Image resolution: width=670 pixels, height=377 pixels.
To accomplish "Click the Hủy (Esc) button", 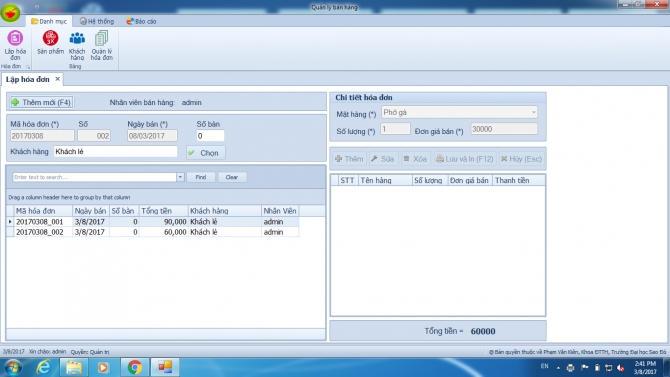I will [521, 159].
